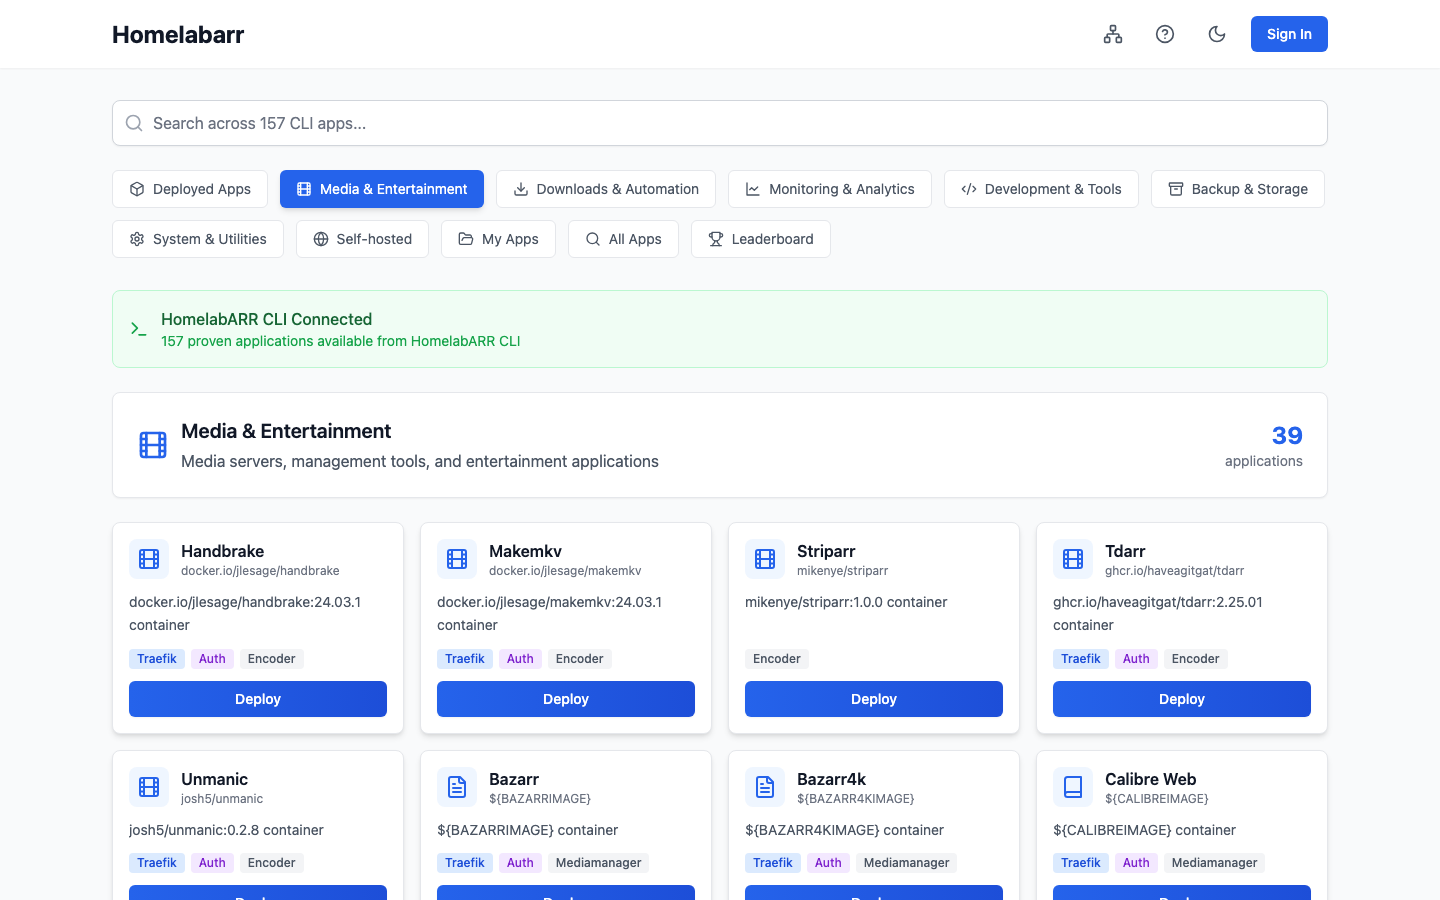Click the terminal prompt icon in banner
The height and width of the screenshot is (900, 1440).
[x=139, y=329]
